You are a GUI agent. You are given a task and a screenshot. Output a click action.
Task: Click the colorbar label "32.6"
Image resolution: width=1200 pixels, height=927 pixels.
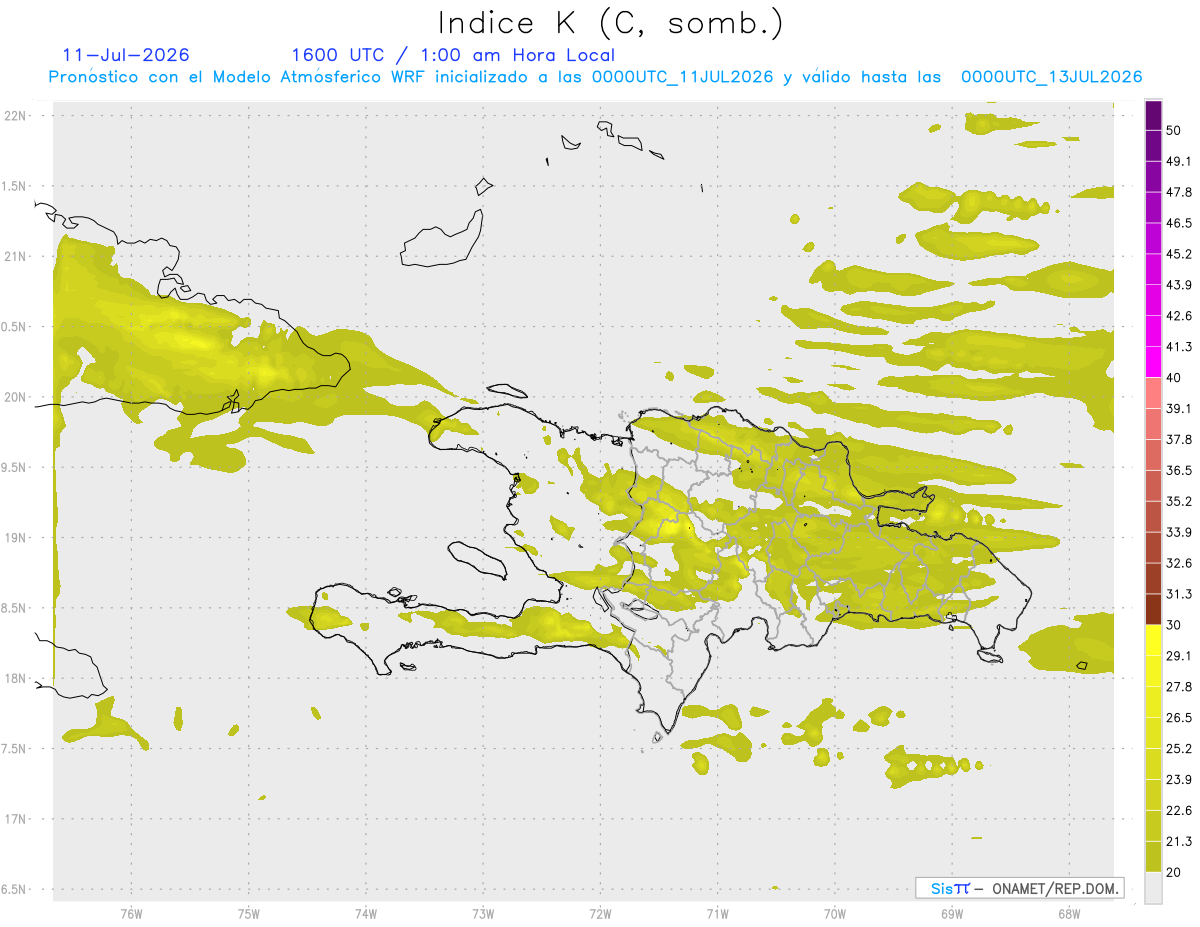(1179, 564)
